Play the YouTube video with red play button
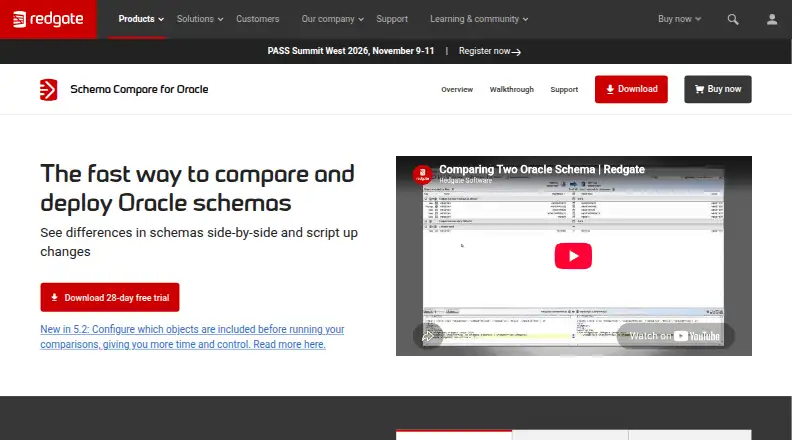800x440 pixels. (573, 256)
